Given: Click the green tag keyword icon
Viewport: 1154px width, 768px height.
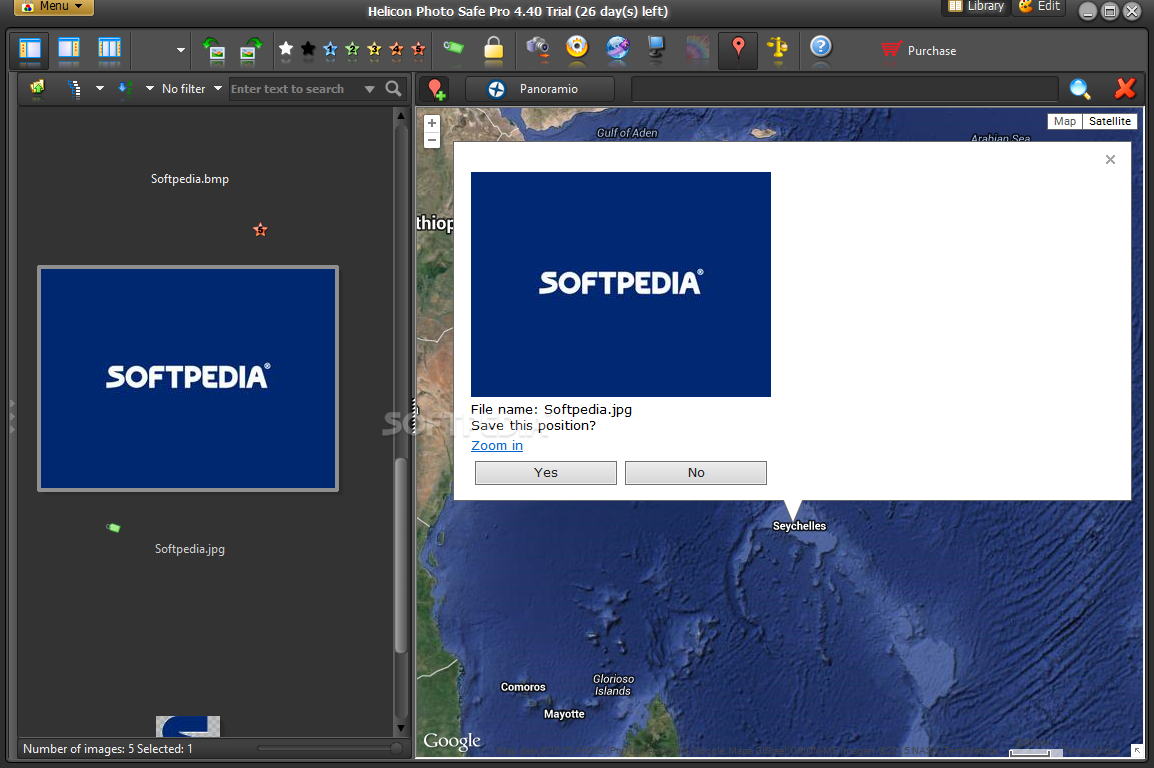Looking at the screenshot, I should pyautogui.click(x=453, y=48).
